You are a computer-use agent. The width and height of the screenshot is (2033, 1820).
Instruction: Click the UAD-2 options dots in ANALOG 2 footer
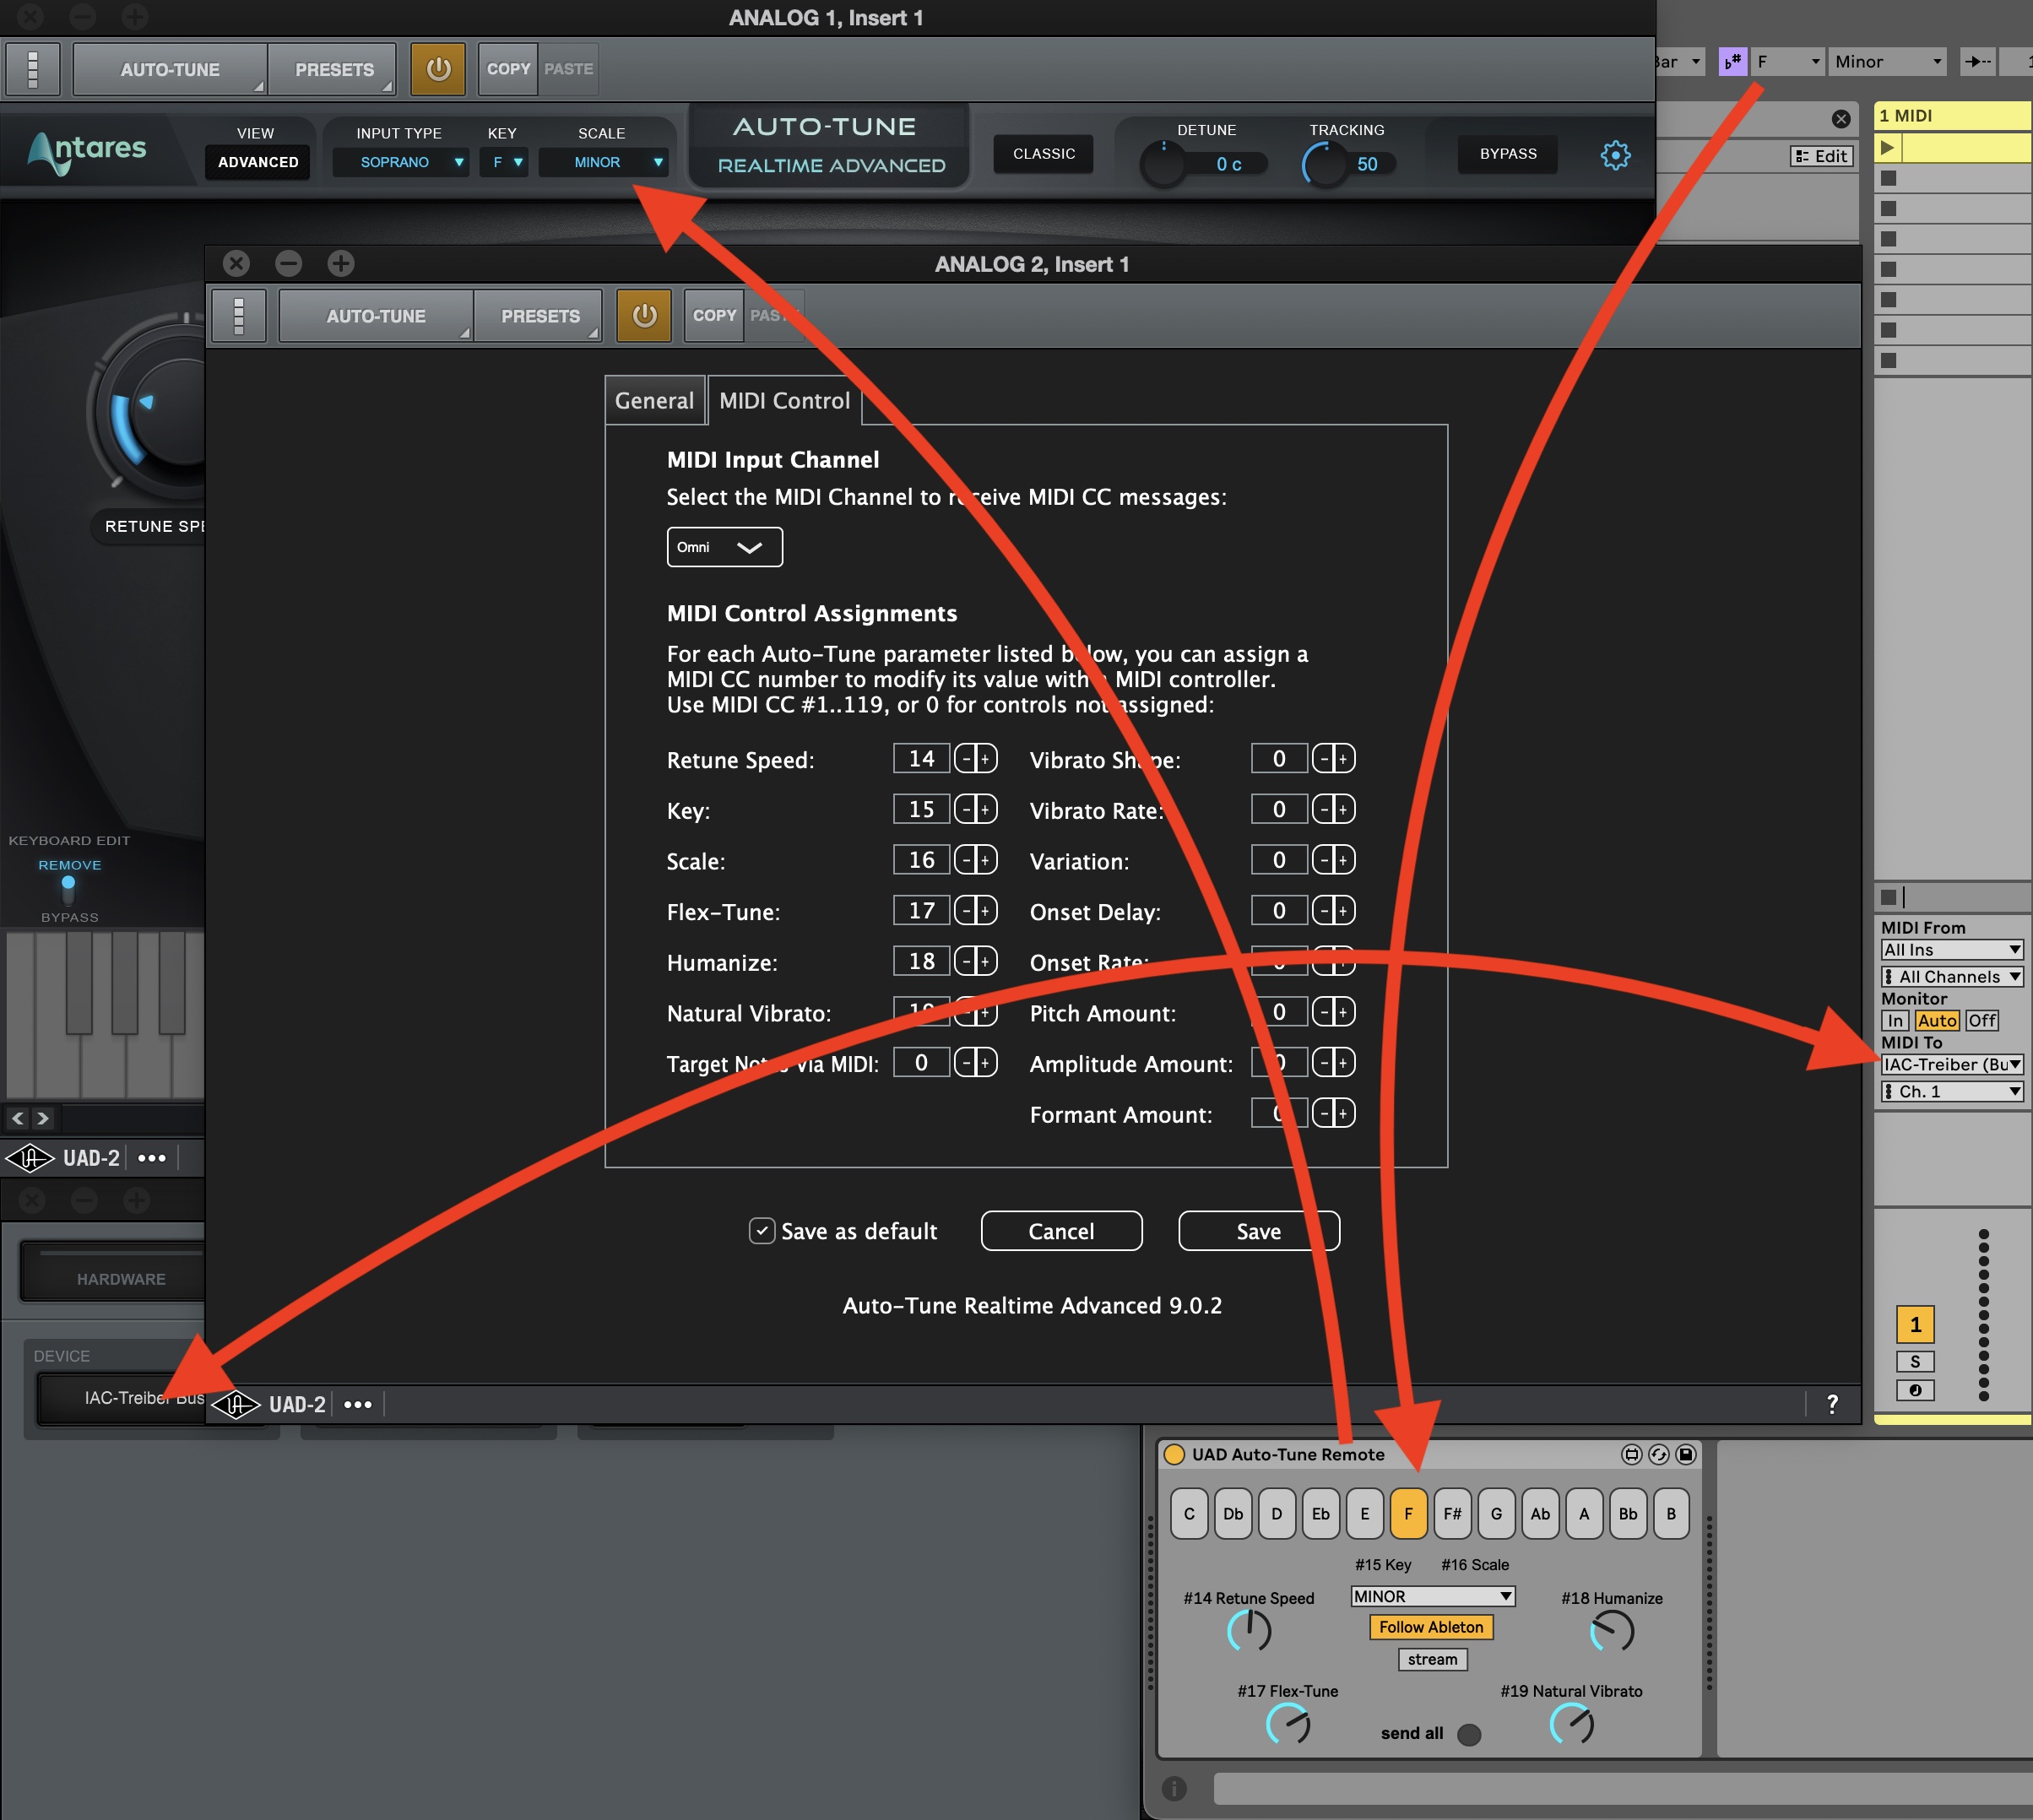pos(357,1404)
